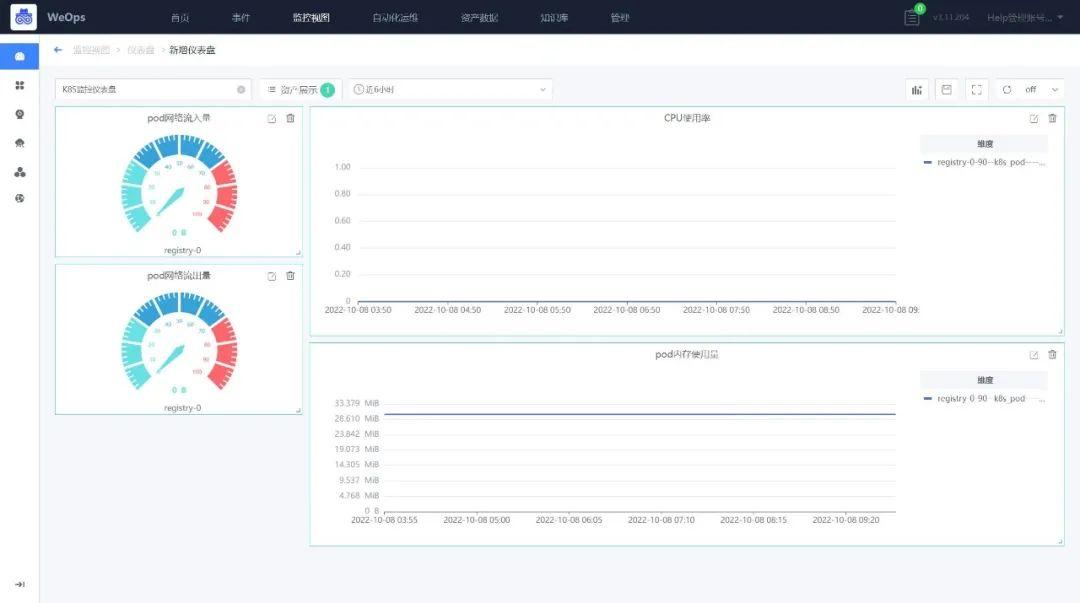Click the resize handle of pod网络流入量 panel
The width and height of the screenshot is (1080, 603).
[298, 253]
